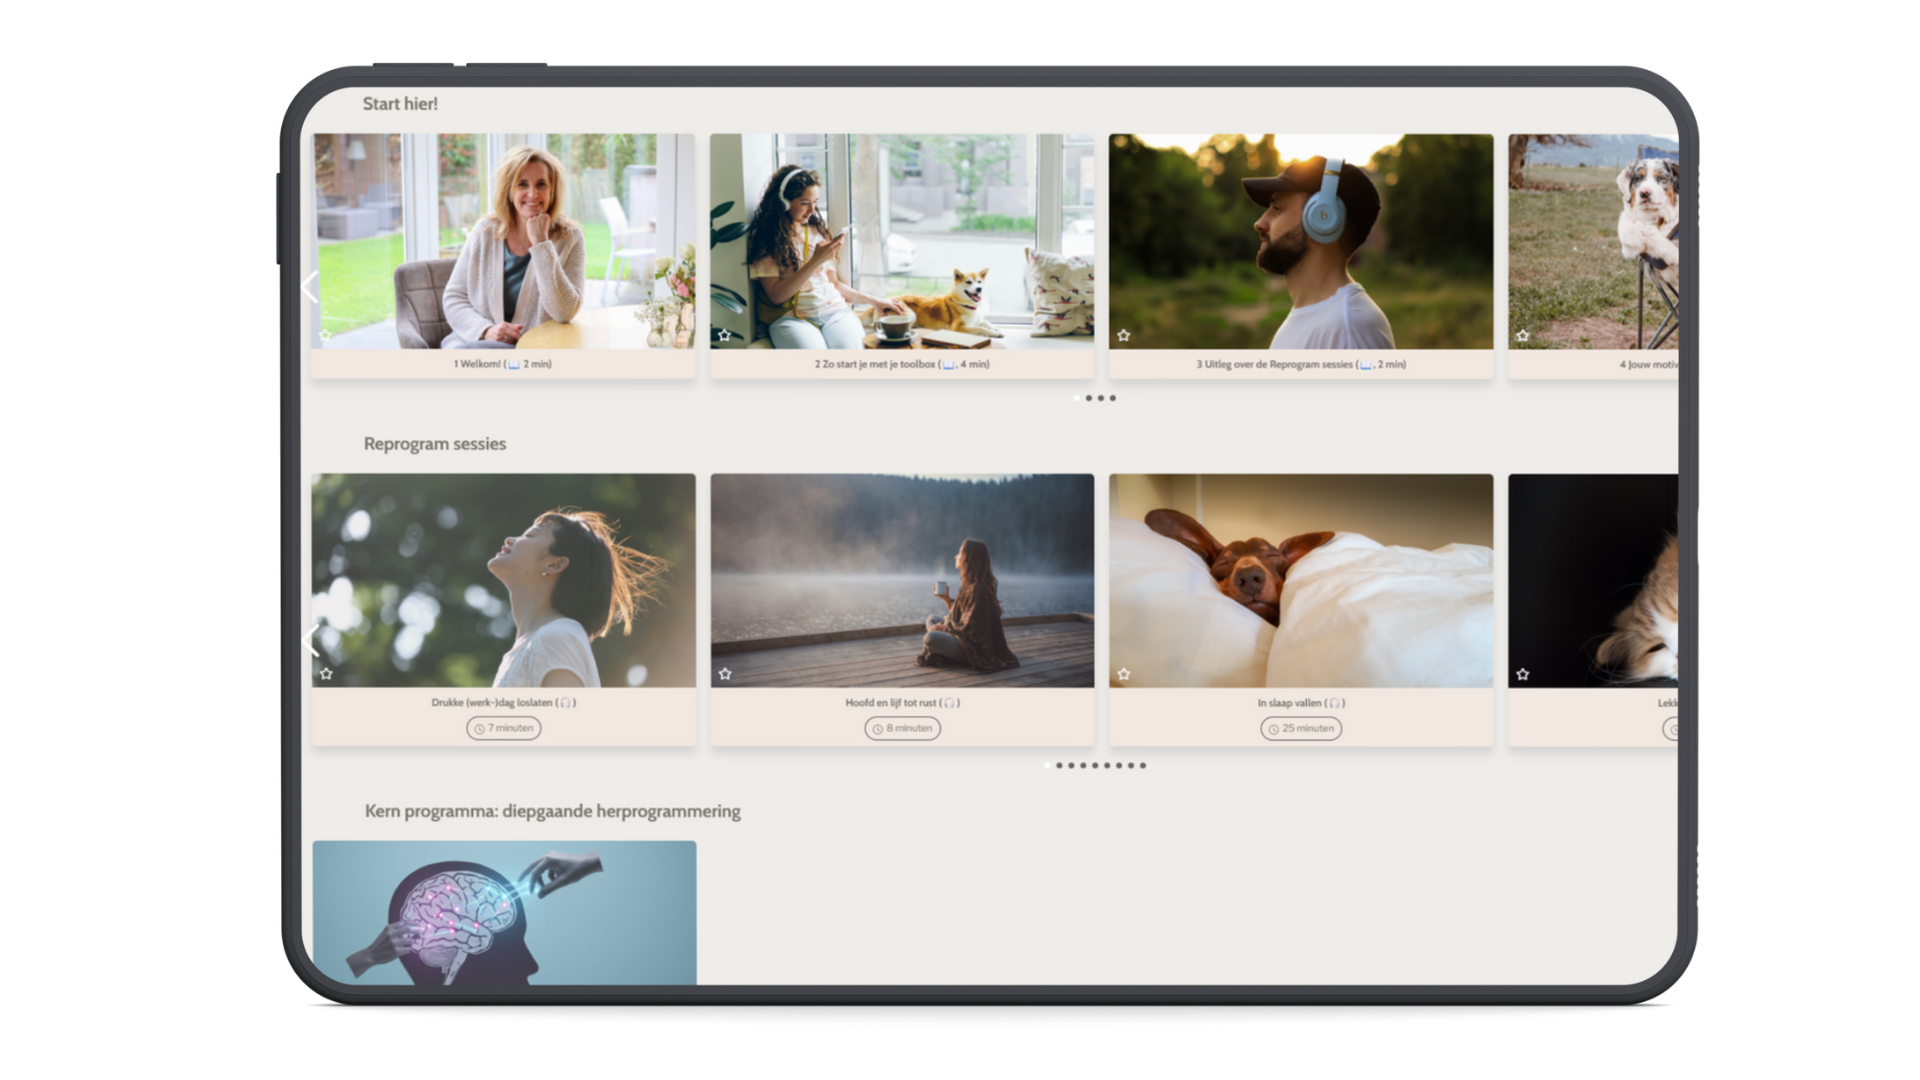1920x1080 pixels.
Task: Star the 'Drukke (werk-)dag loslaten' session
Action: pyautogui.click(x=326, y=674)
